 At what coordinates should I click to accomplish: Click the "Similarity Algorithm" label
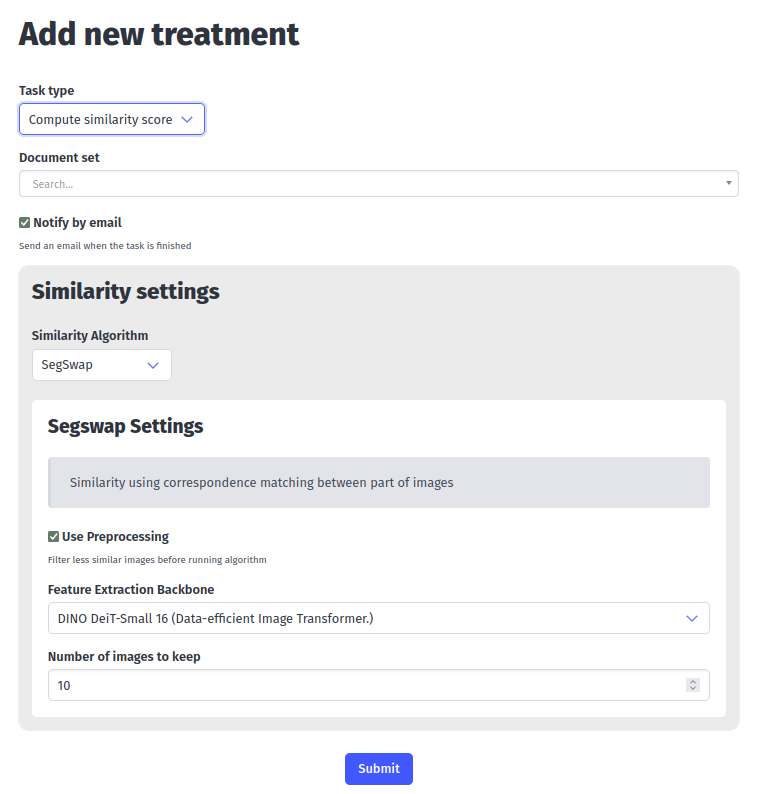tap(90, 336)
